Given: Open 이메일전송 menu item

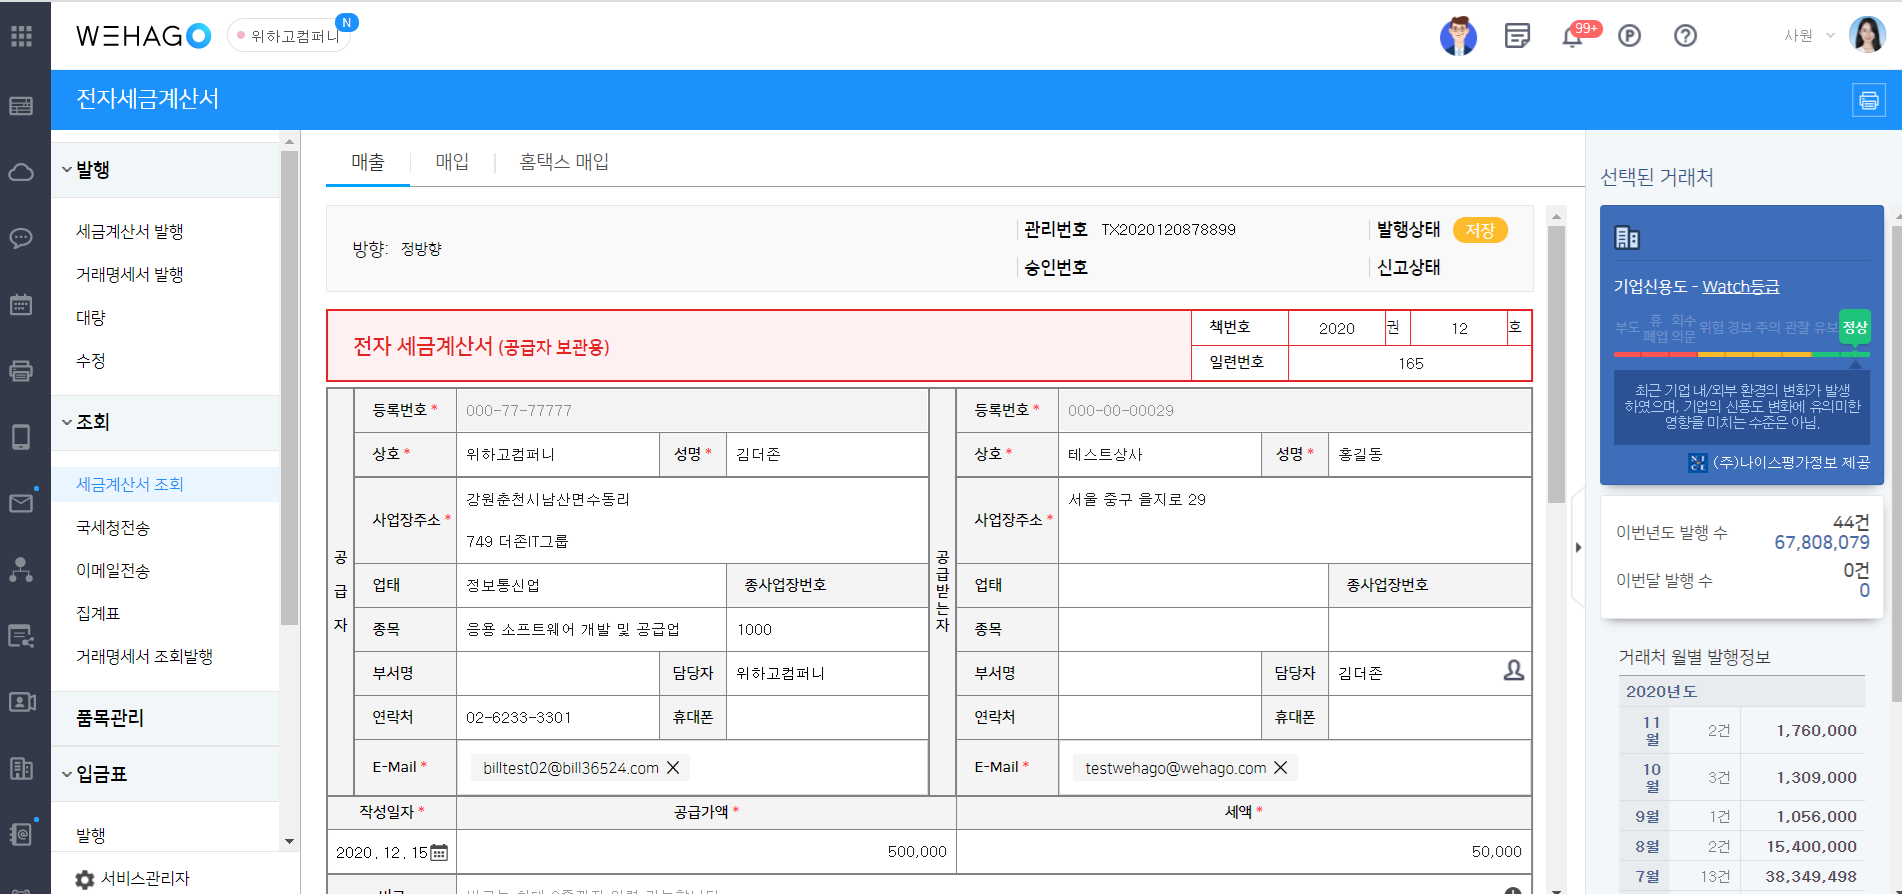Looking at the screenshot, I should pos(113,571).
